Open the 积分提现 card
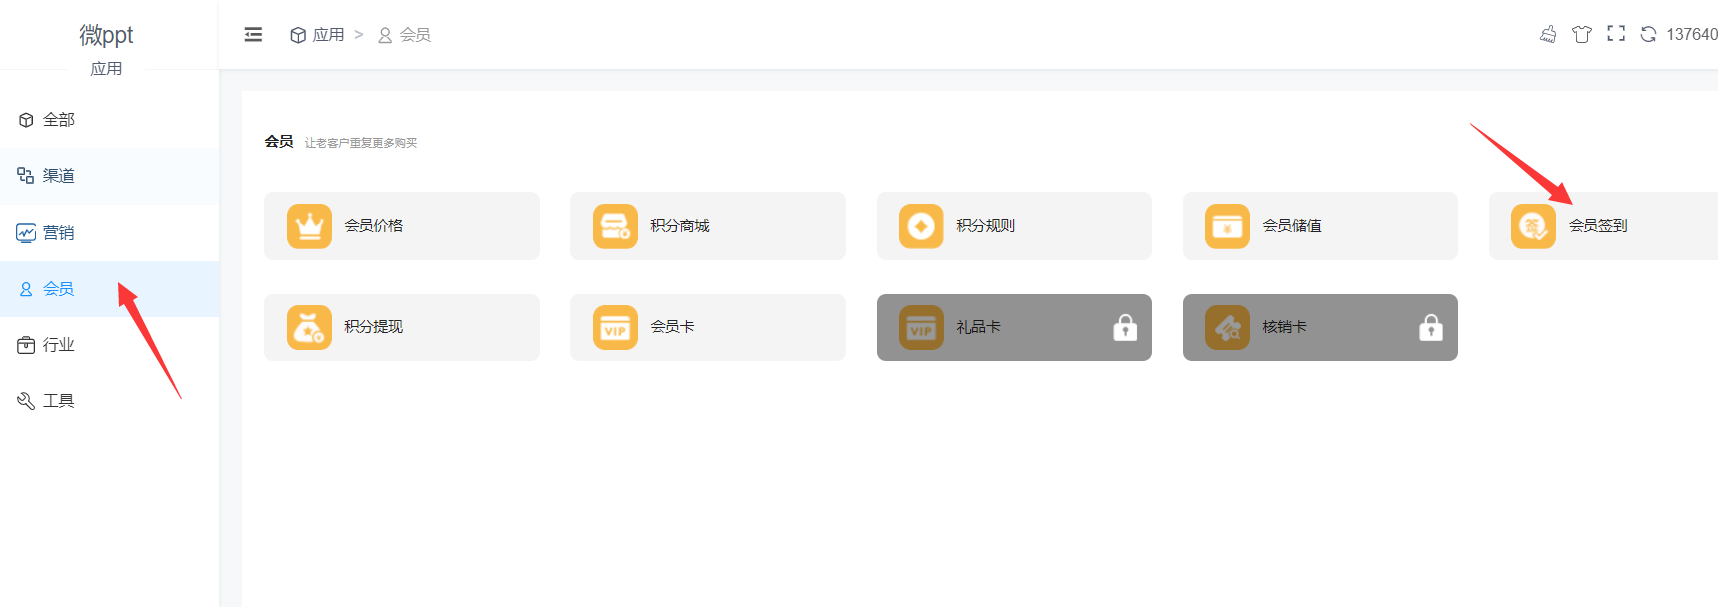 pyautogui.click(x=402, y=327)
